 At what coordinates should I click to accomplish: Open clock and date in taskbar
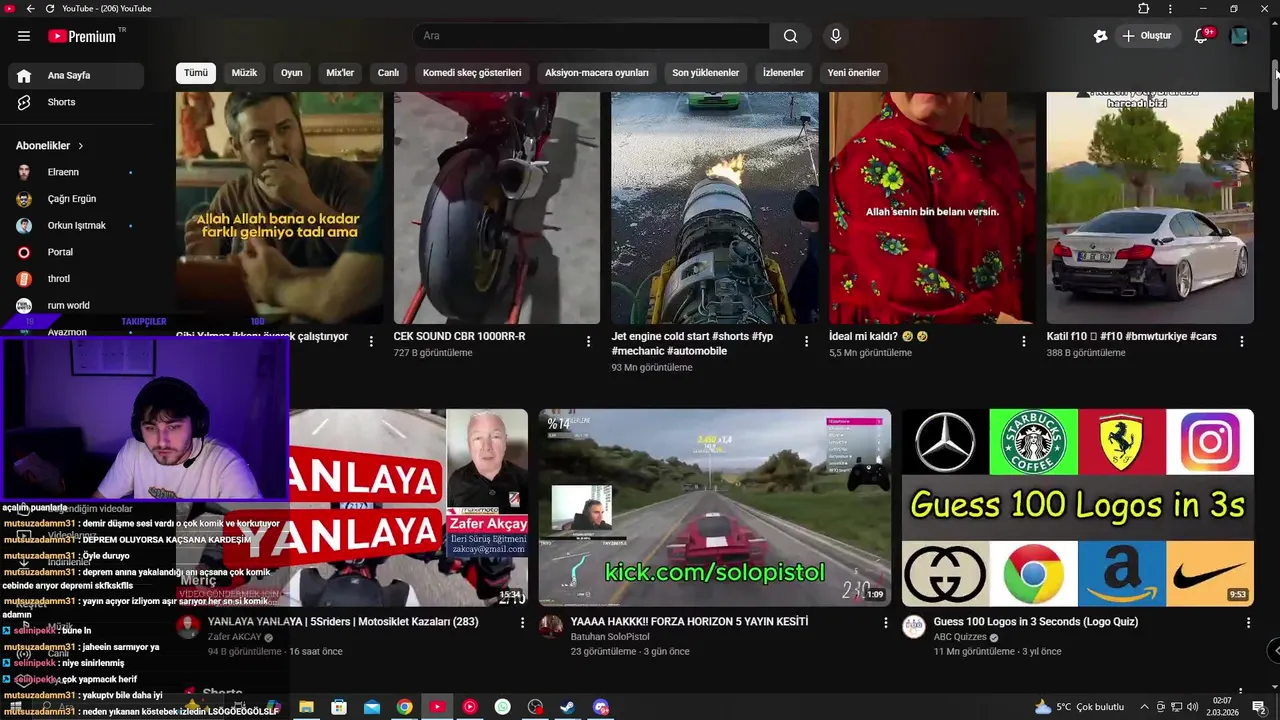[x=1222, y=707]
